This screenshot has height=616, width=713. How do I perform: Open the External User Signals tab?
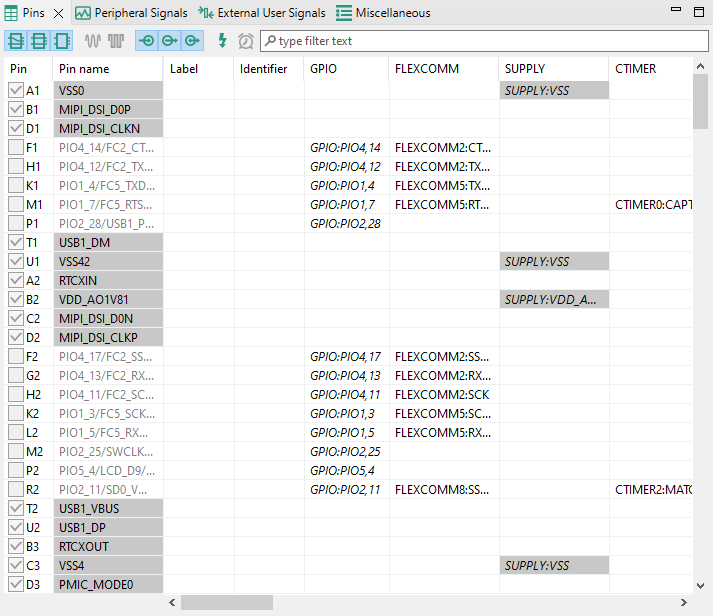point(262,13)
